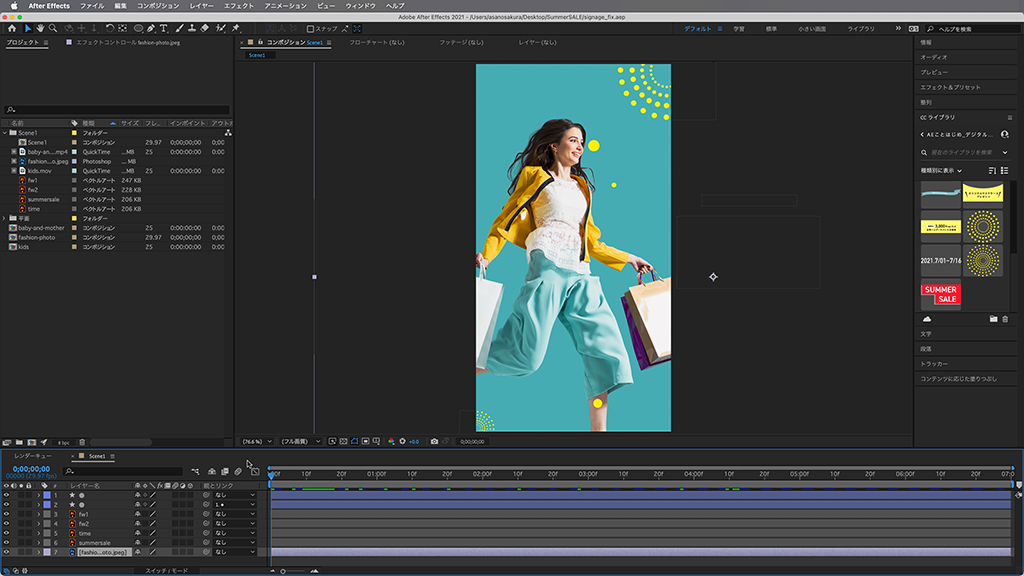Pick the Pen tool
1024x576 pixels.
tap(151, 29)
